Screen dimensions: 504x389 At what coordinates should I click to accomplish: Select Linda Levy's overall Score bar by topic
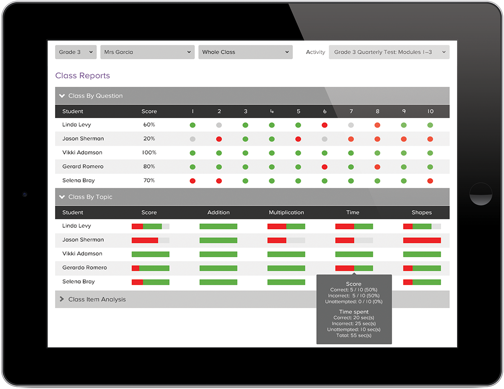pyautogui.click(x=150, y=227)
